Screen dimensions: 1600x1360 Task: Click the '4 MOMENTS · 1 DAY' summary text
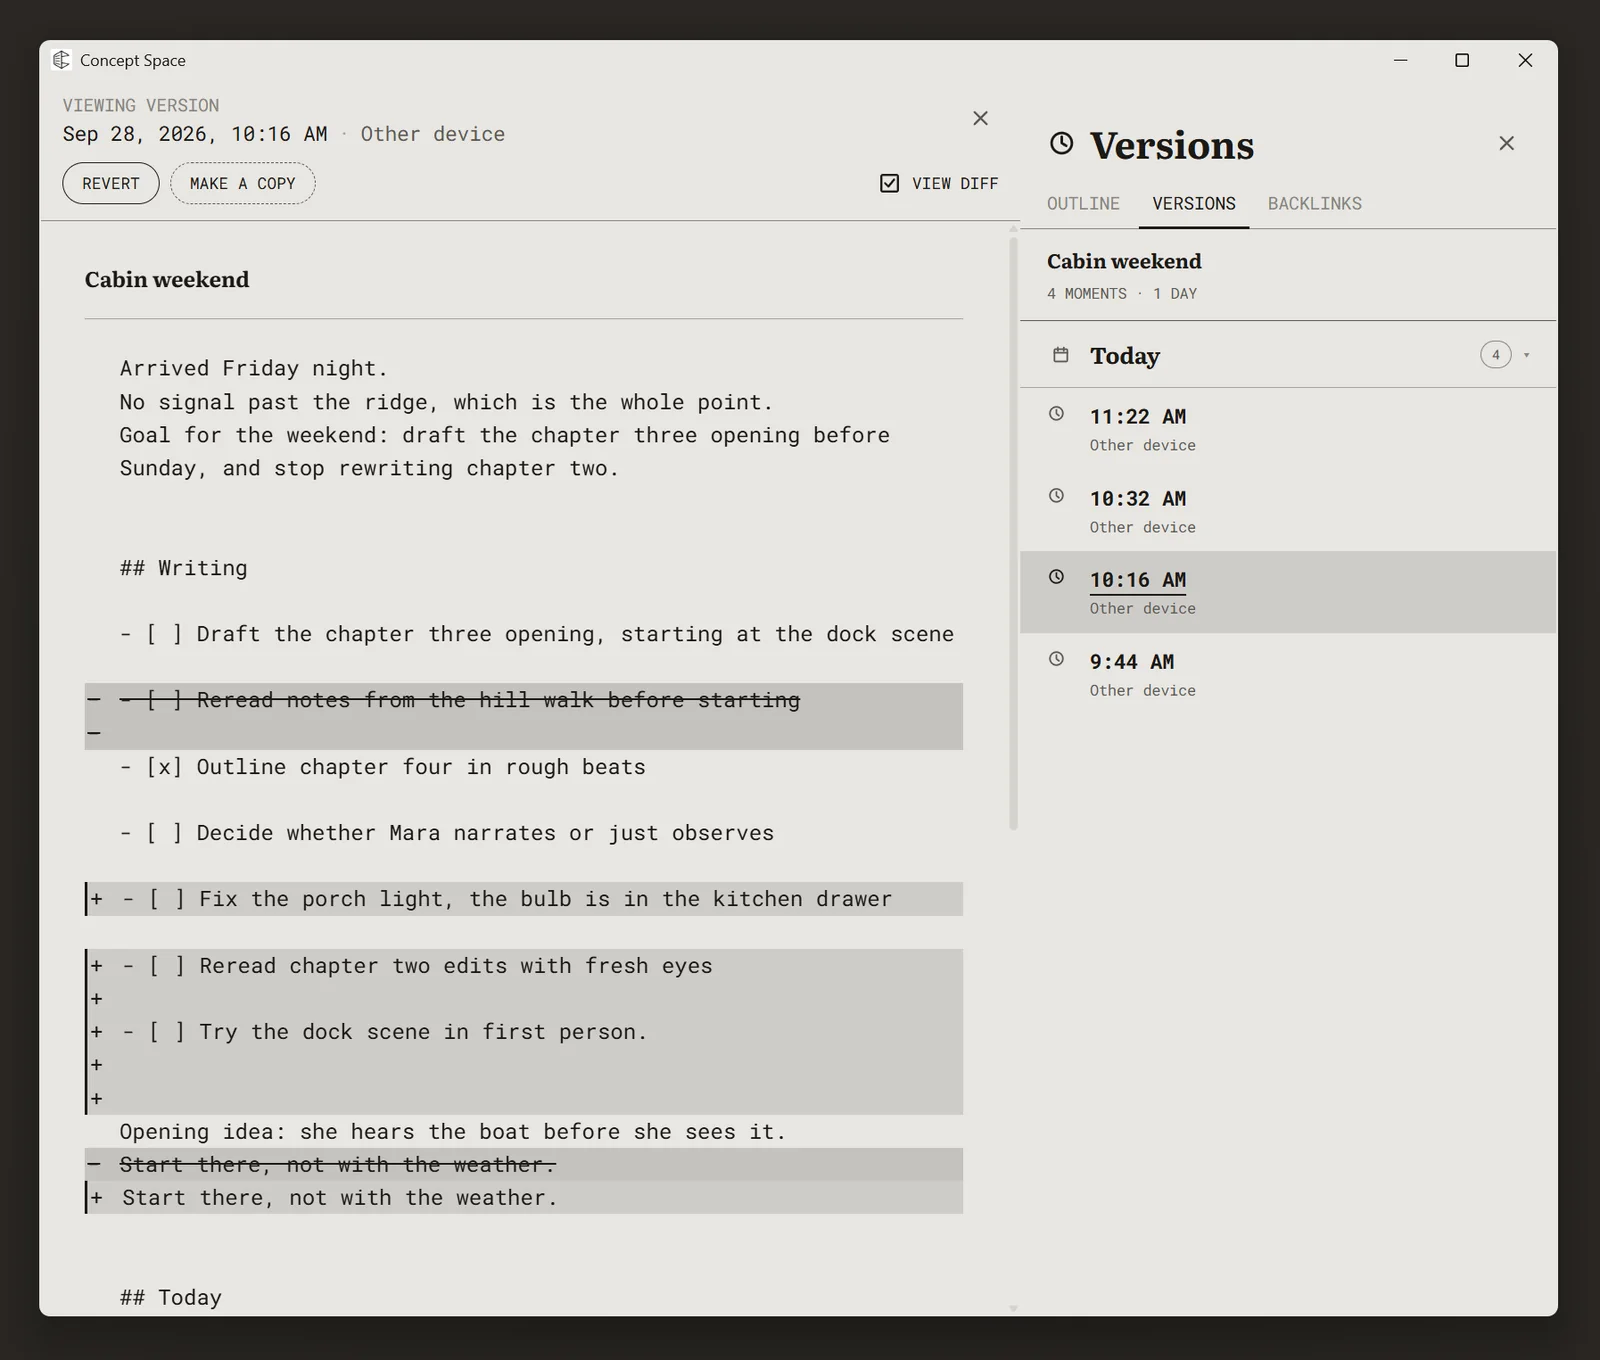[x=1122, y=294]
